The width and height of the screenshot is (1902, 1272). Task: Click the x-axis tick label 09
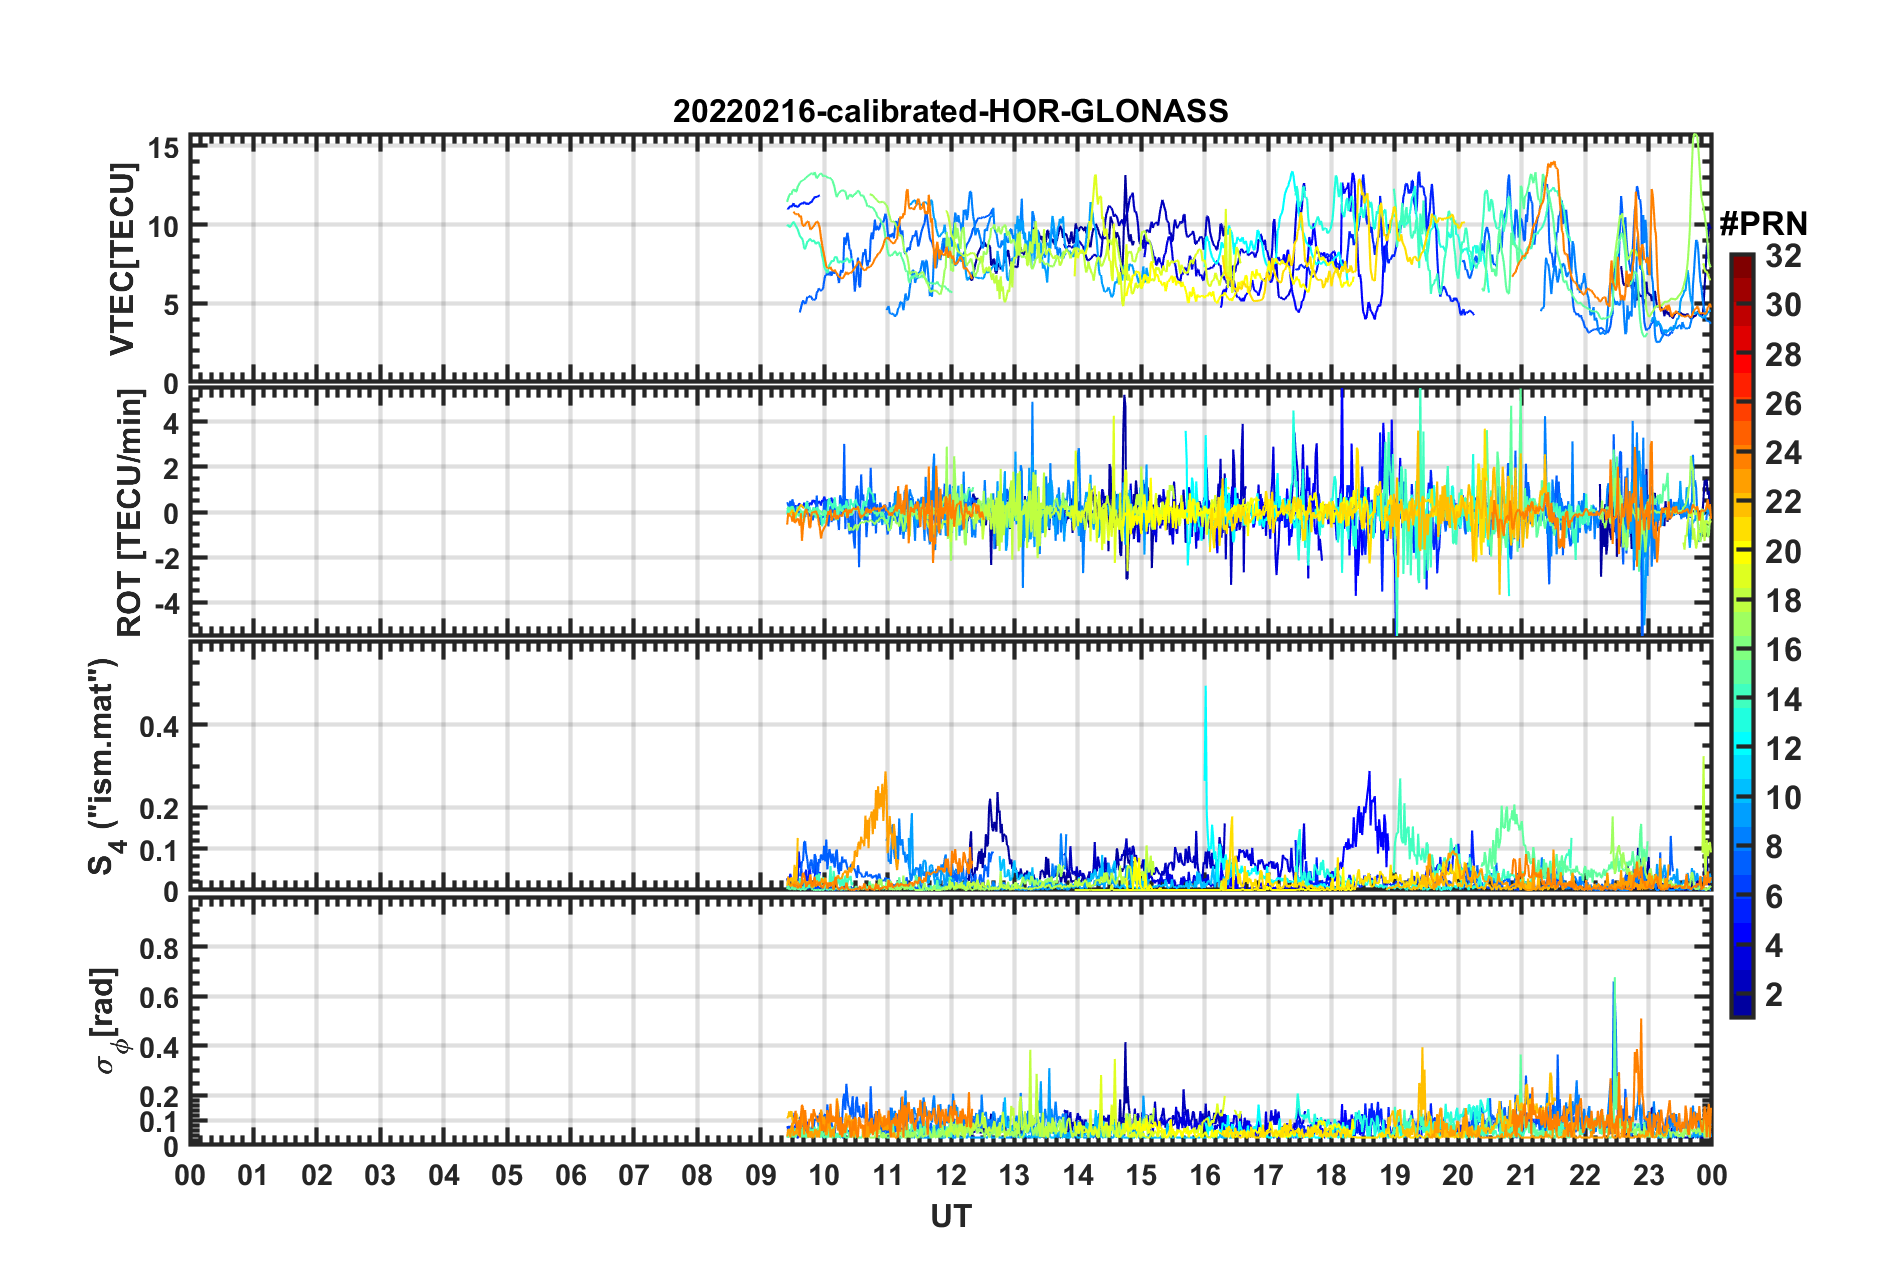coord(761,1175)
